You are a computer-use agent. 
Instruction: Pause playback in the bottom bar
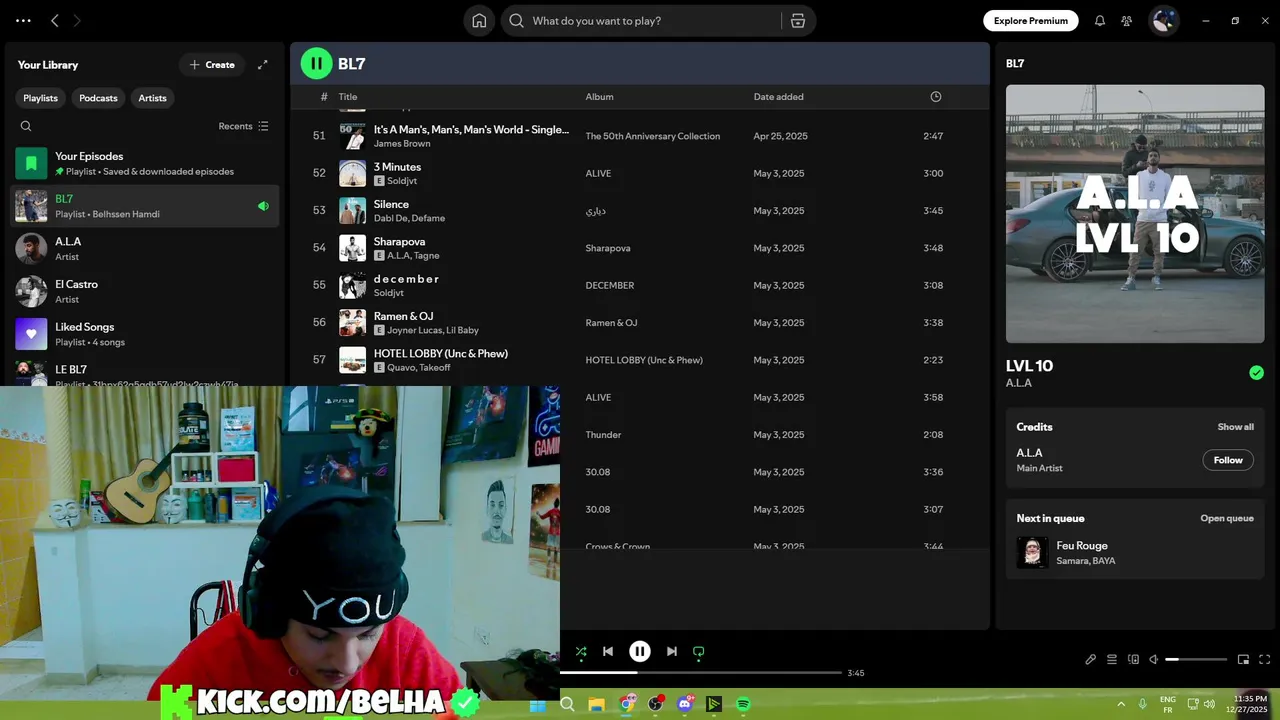640,652
